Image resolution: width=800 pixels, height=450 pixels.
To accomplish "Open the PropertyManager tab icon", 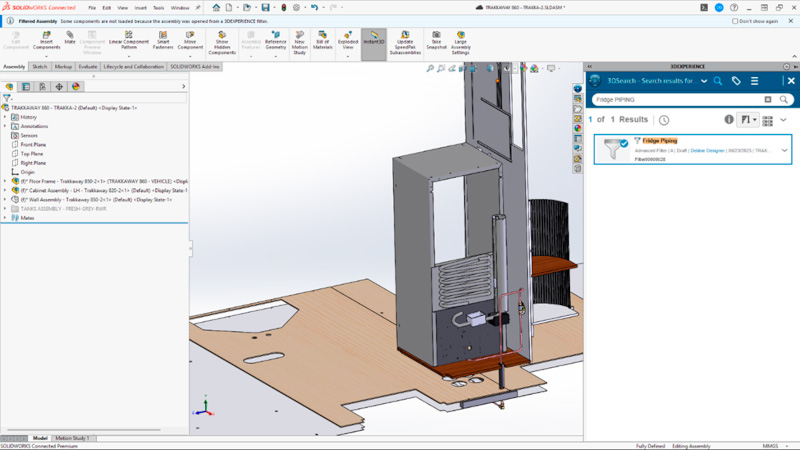I will pos(26,87).
